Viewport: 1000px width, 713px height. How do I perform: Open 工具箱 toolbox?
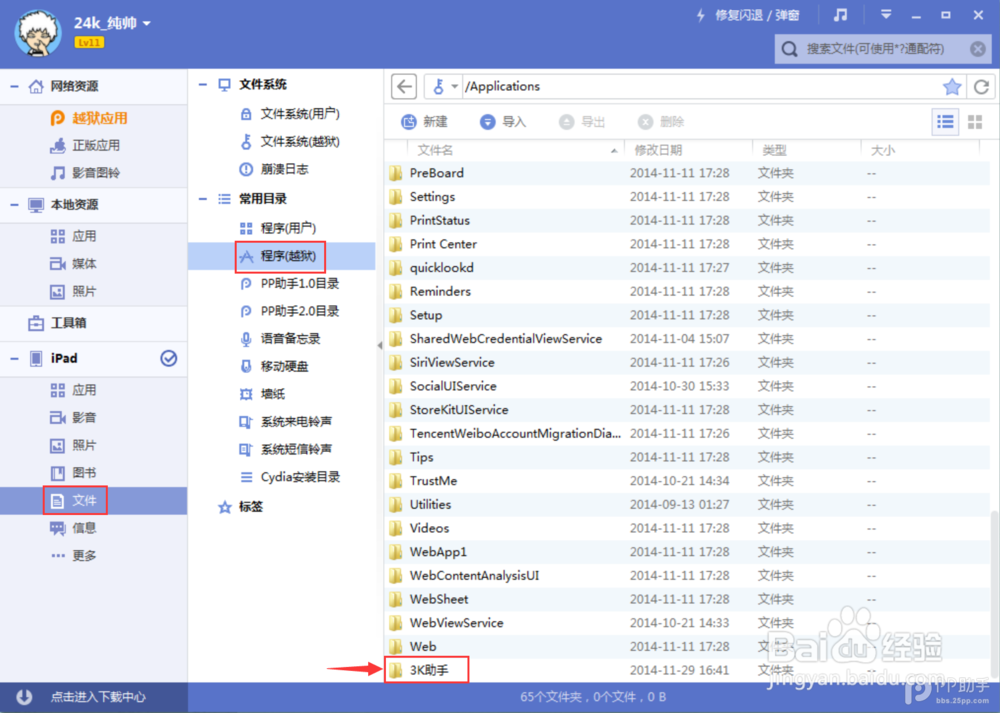[x=57, y=323]
